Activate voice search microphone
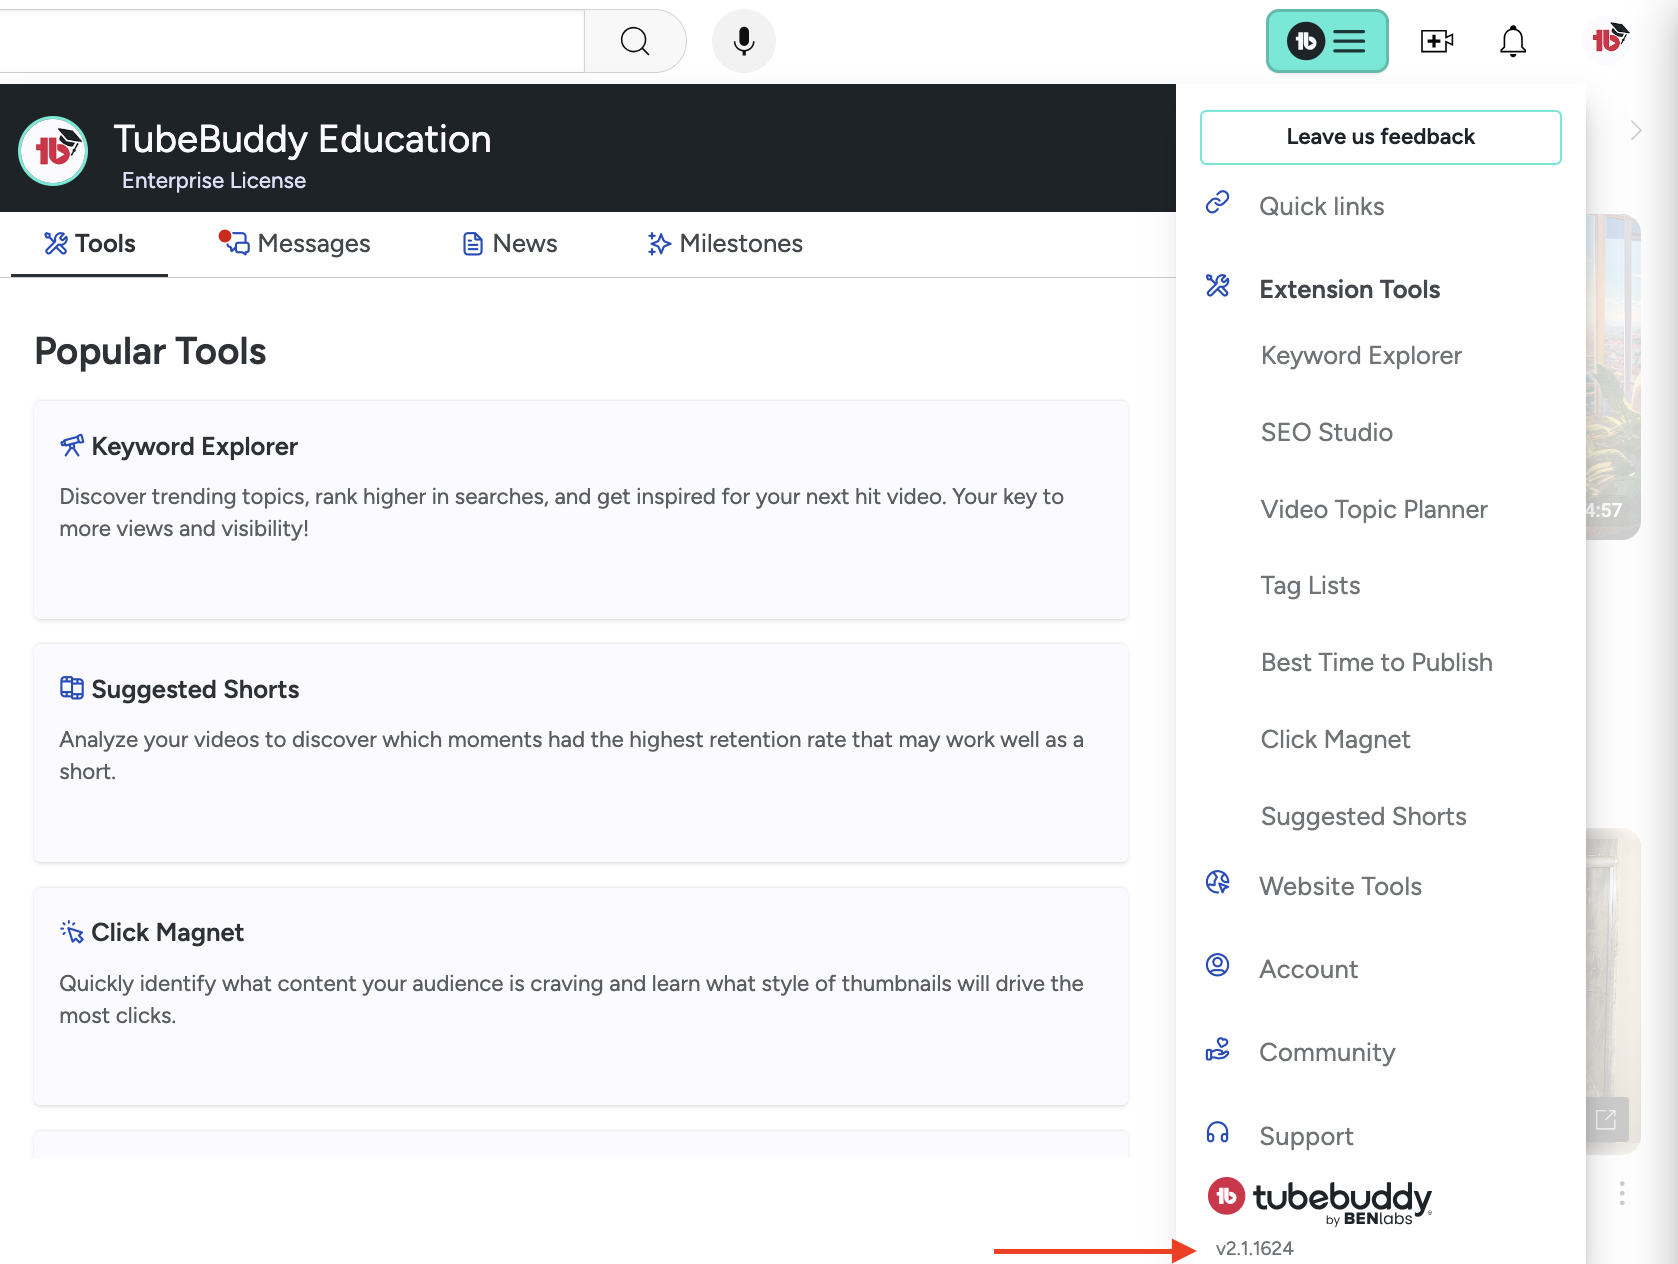Image resolution: width=1678 pixels, height=1264 pixels. (x=743, y=41)
